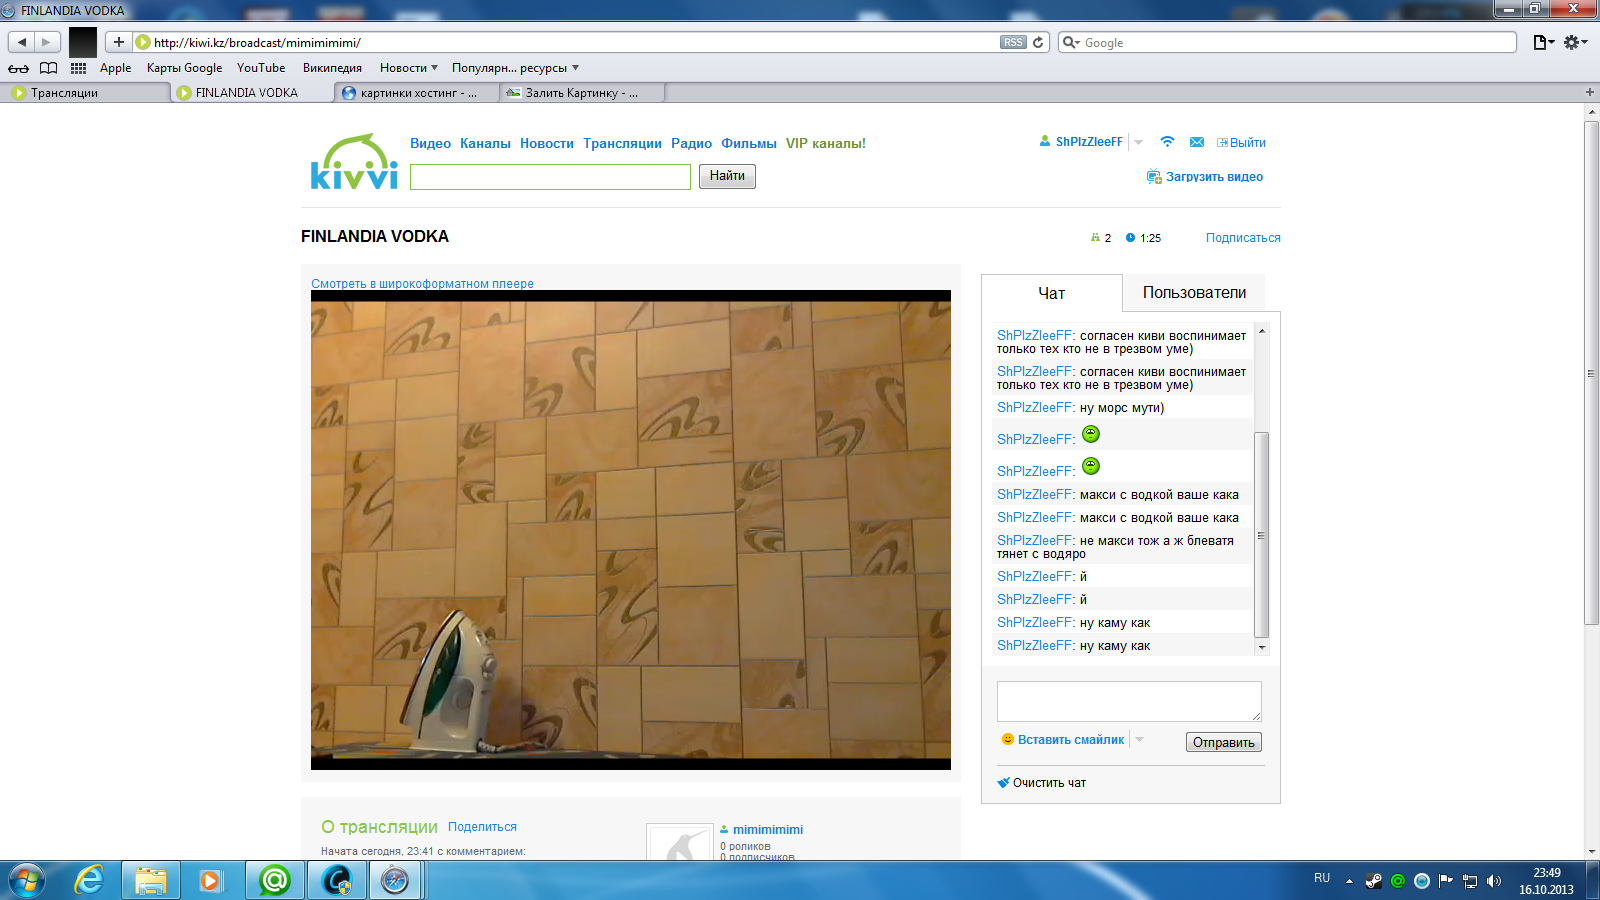The width and height of the screenshot is (1600, 900).
Task: Send chat message with Отправить button
Action: pyautogui.click(x=1224, y=742)
